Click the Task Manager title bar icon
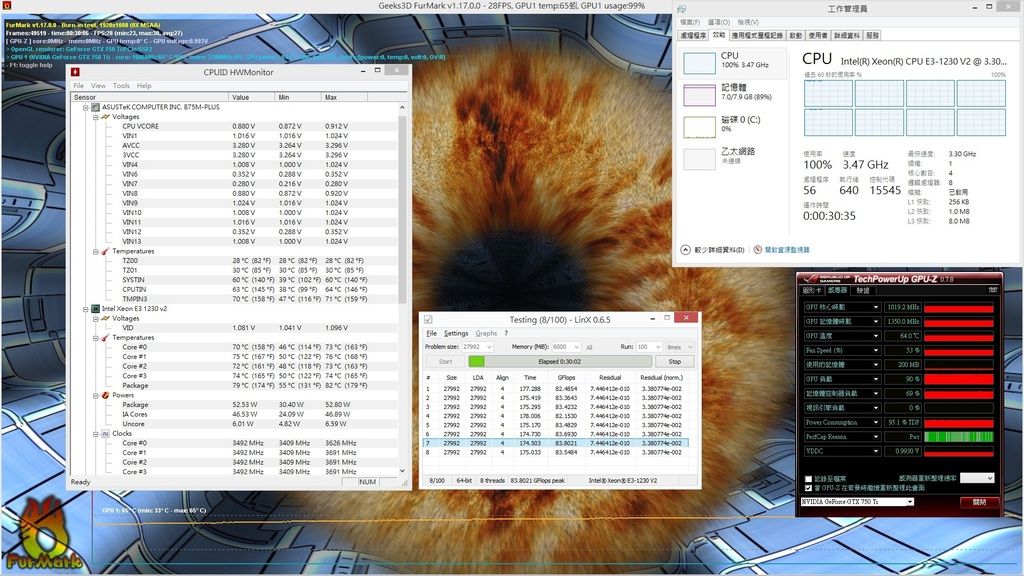Viewport: 1024px width, 576px height. point(681,8)
